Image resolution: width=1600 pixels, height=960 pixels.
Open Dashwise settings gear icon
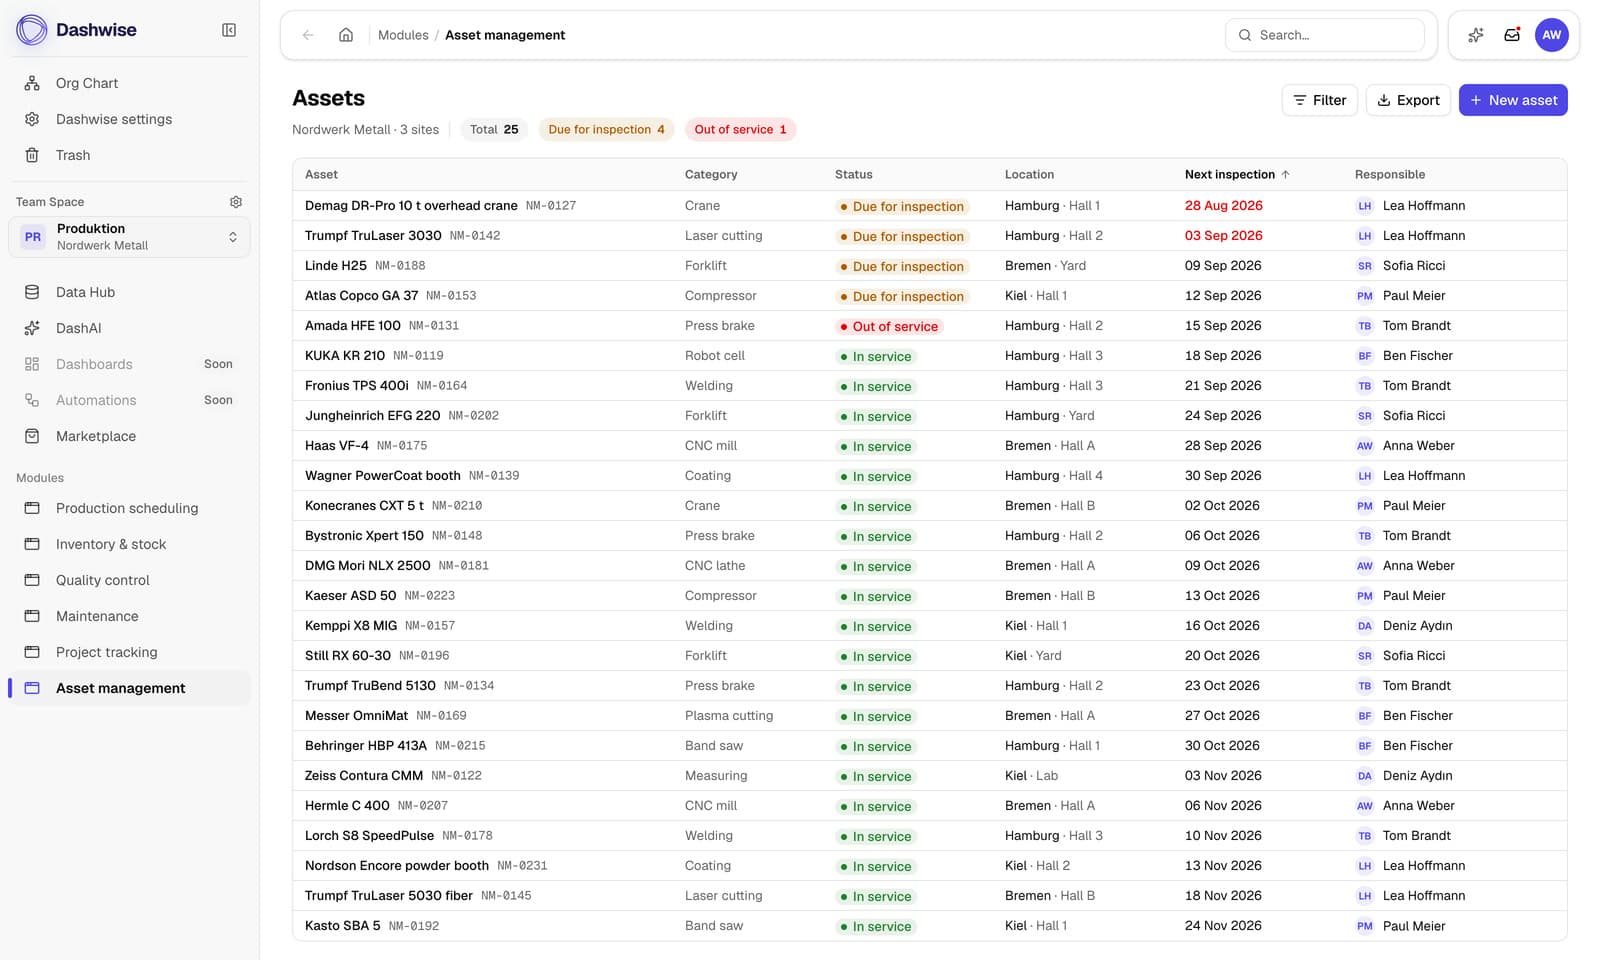(32, 119)
